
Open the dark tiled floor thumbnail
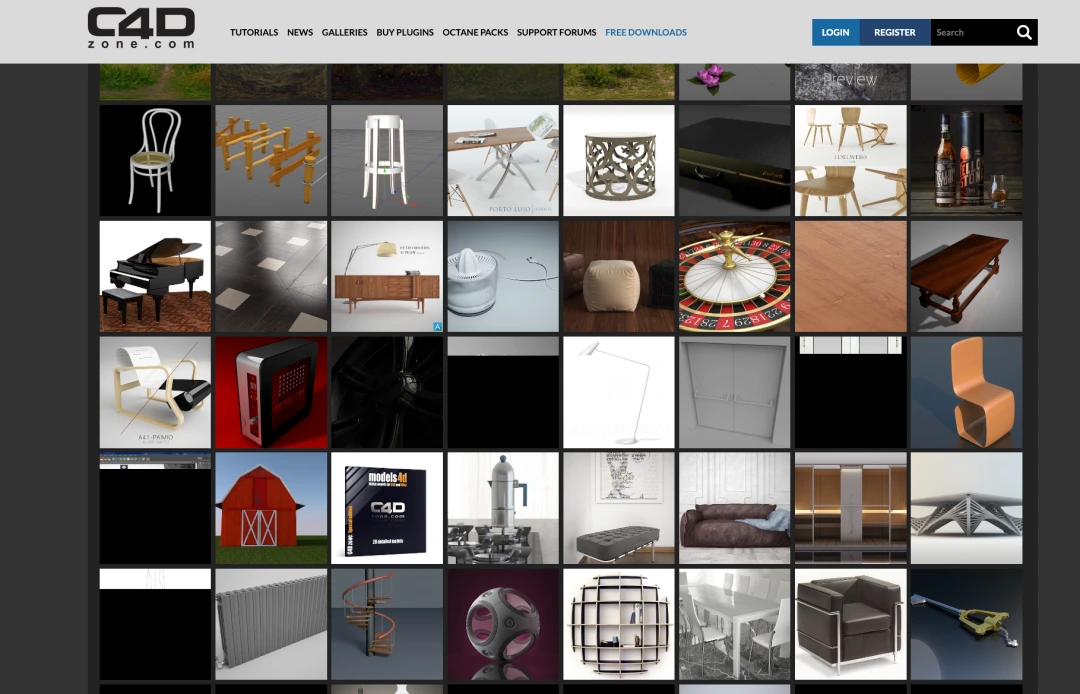pyautogui.click(x=271, y=277)
